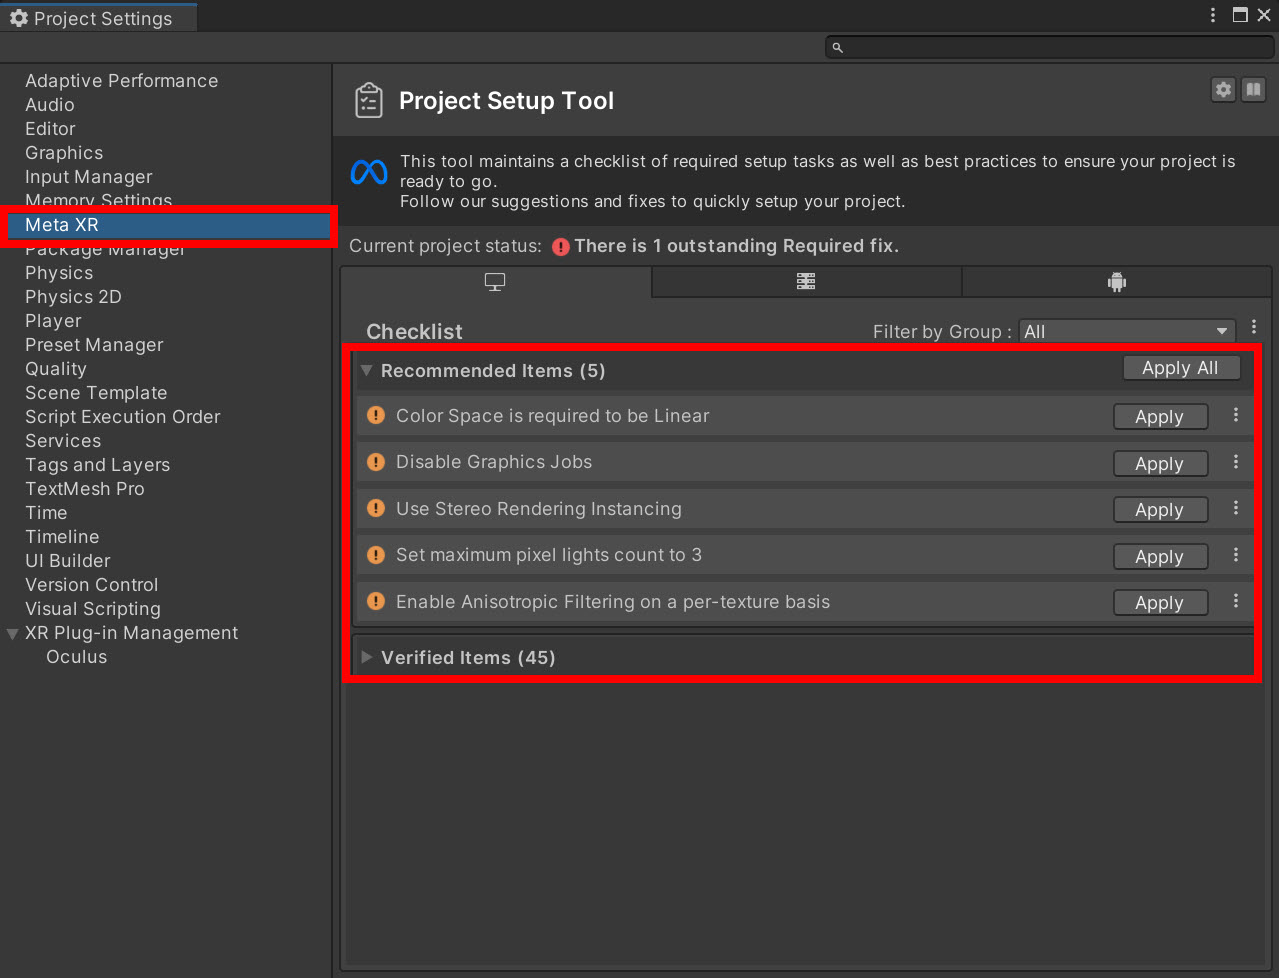Select Player settings category
Viewport: 1279px width, 978px height.
tap(53, 321)
